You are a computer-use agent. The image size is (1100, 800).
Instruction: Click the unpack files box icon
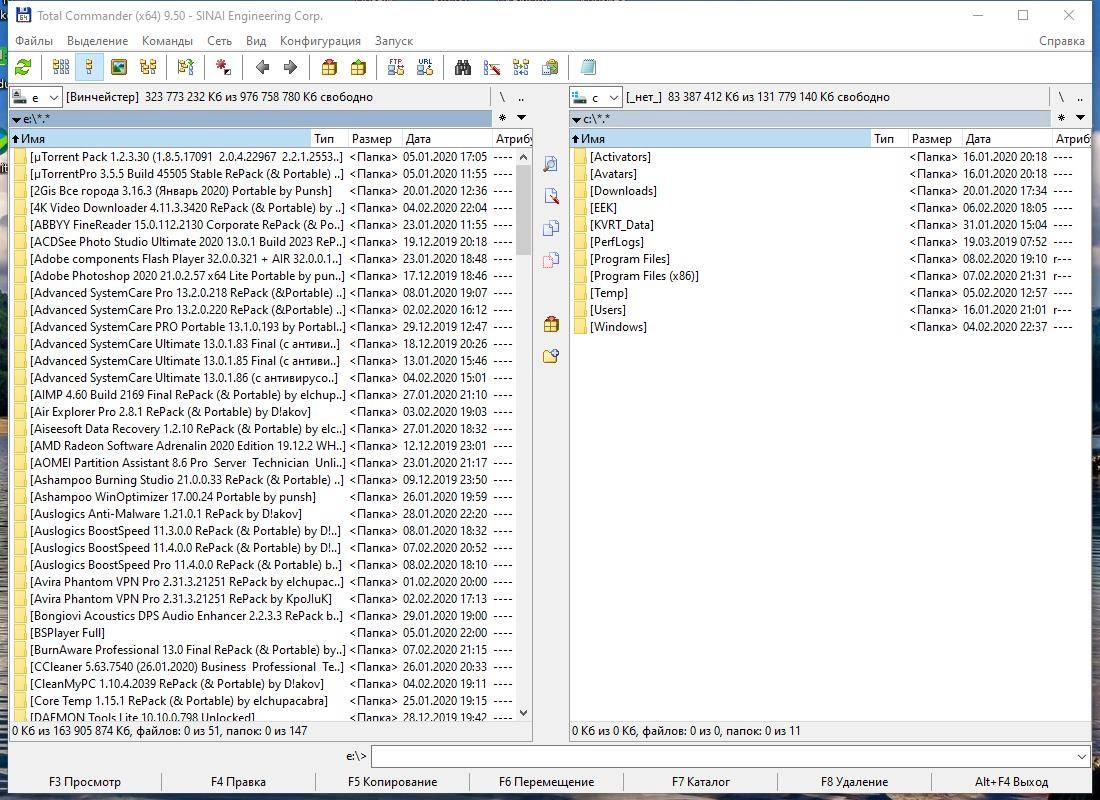tap(358, 67)
